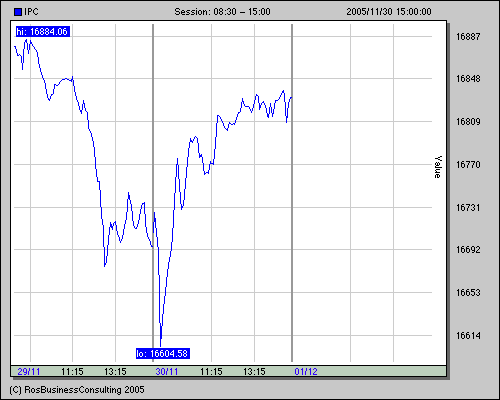Viewport: 500px width, 400px height.
Task: Click the first 11:15 time label
Action: pyautogui.click(x=72, y=371)
